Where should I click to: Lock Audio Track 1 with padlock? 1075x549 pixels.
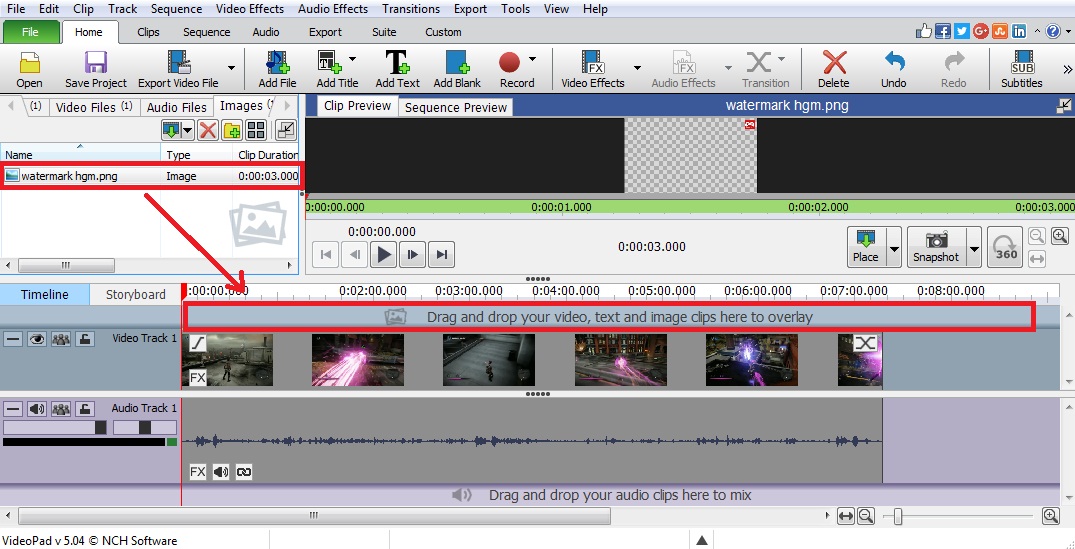pyautogui.click(x=84, y=409)
